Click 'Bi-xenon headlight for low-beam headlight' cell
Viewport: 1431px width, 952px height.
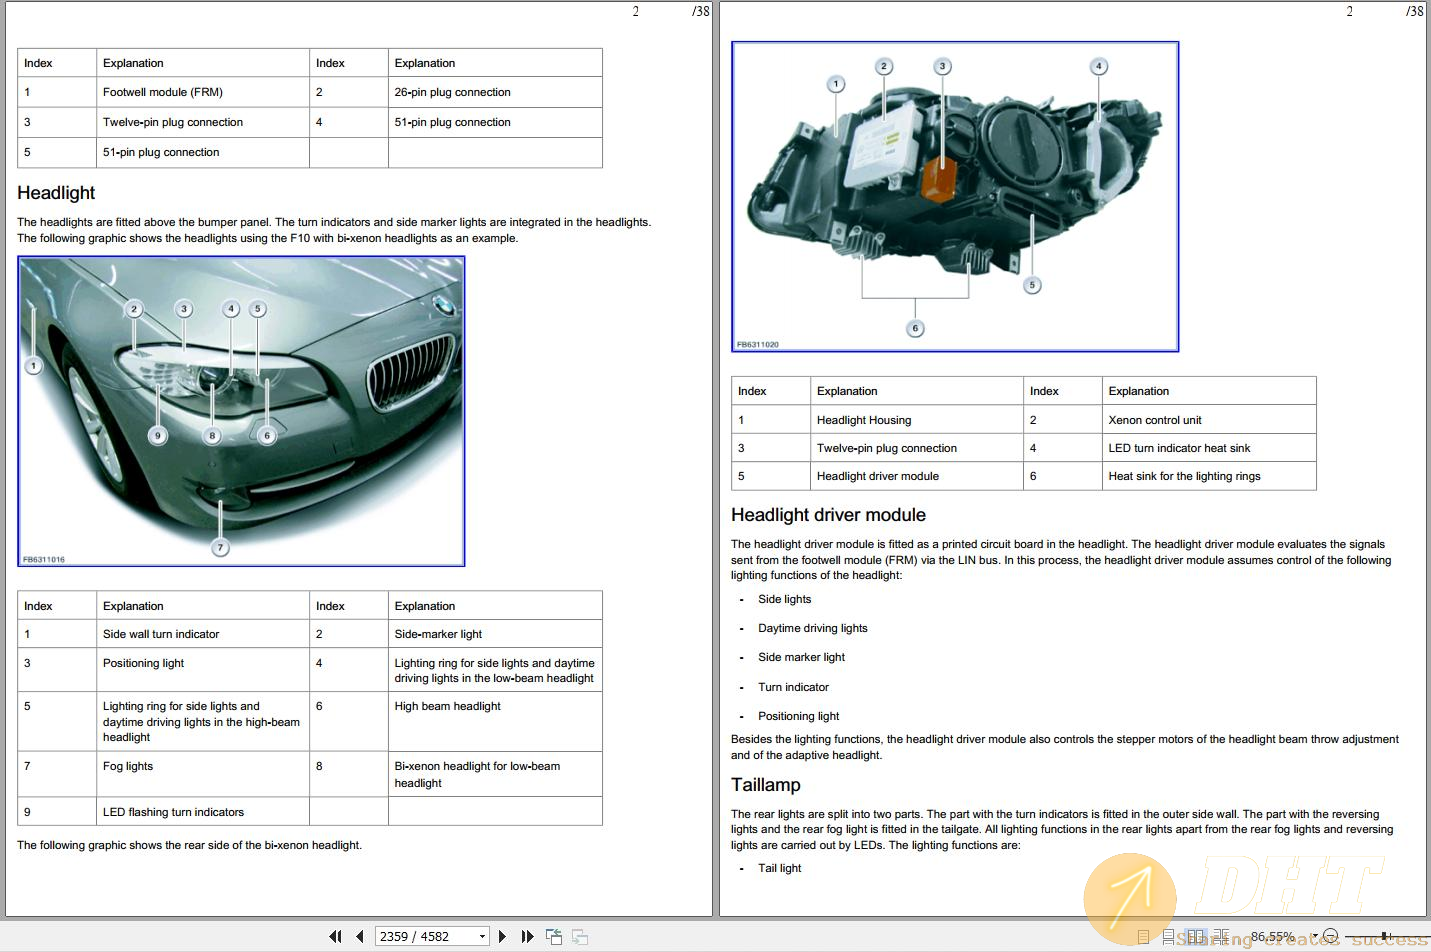pos(495,774)
